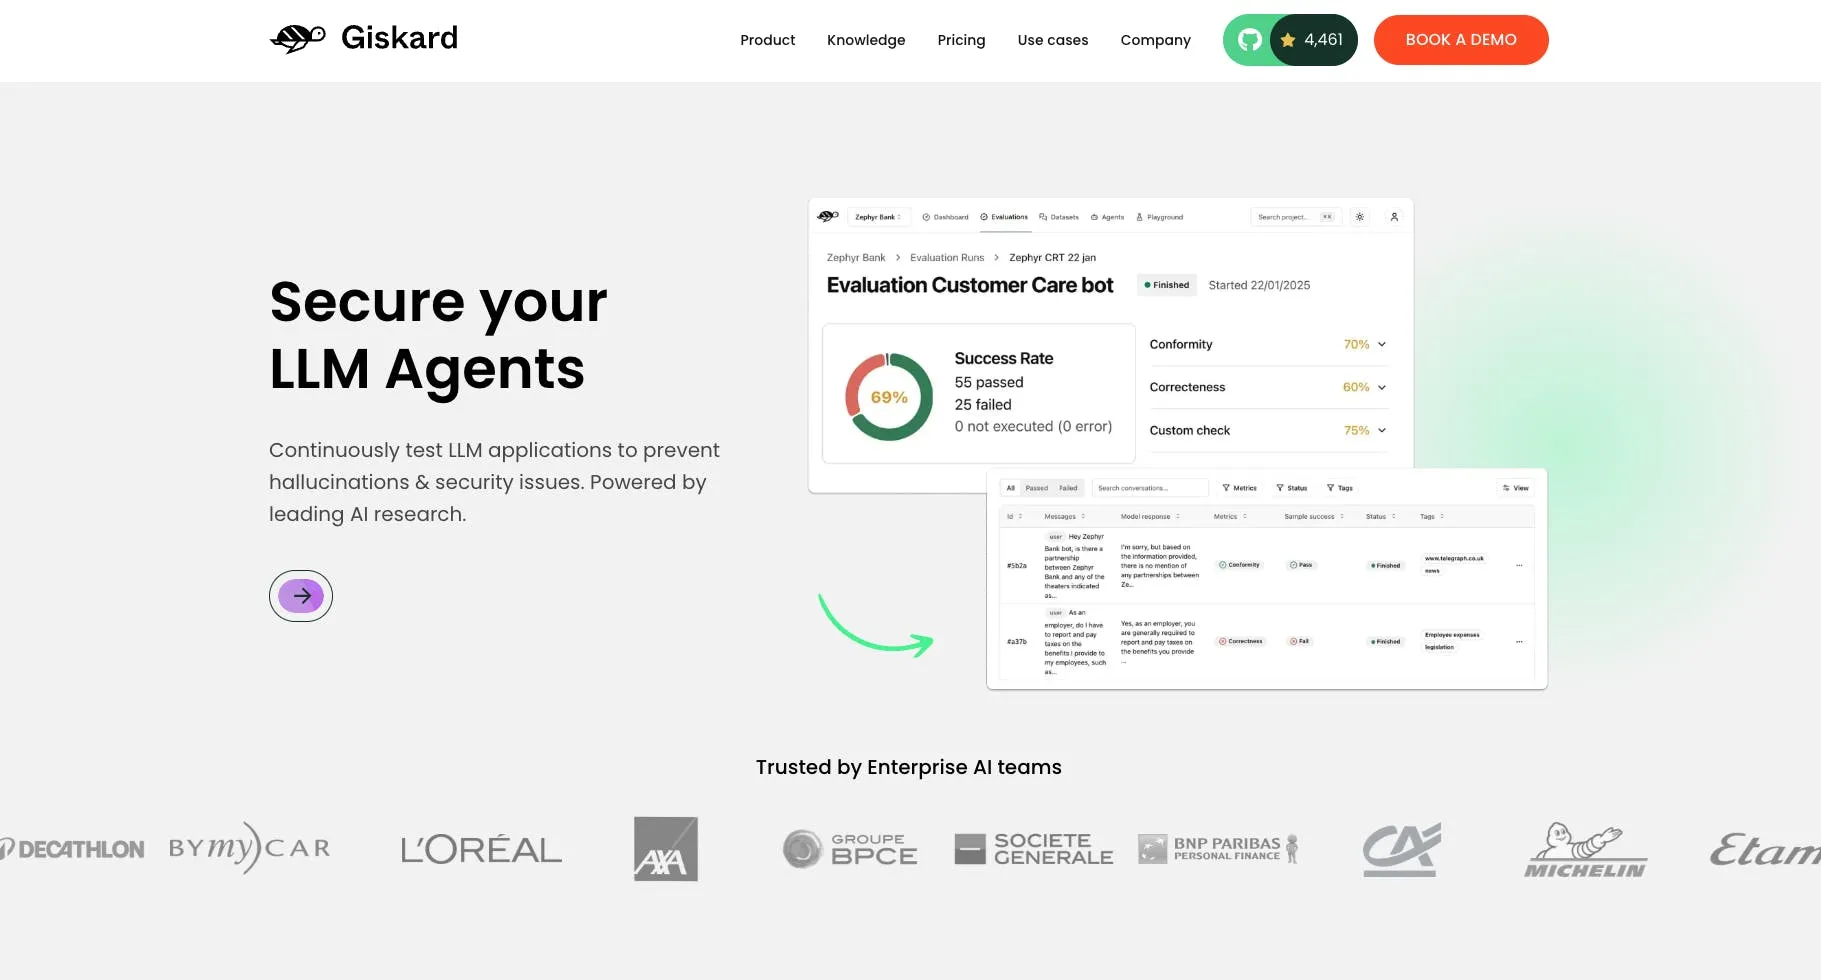Expand the Correctness 60% row

coord(1268,387)
